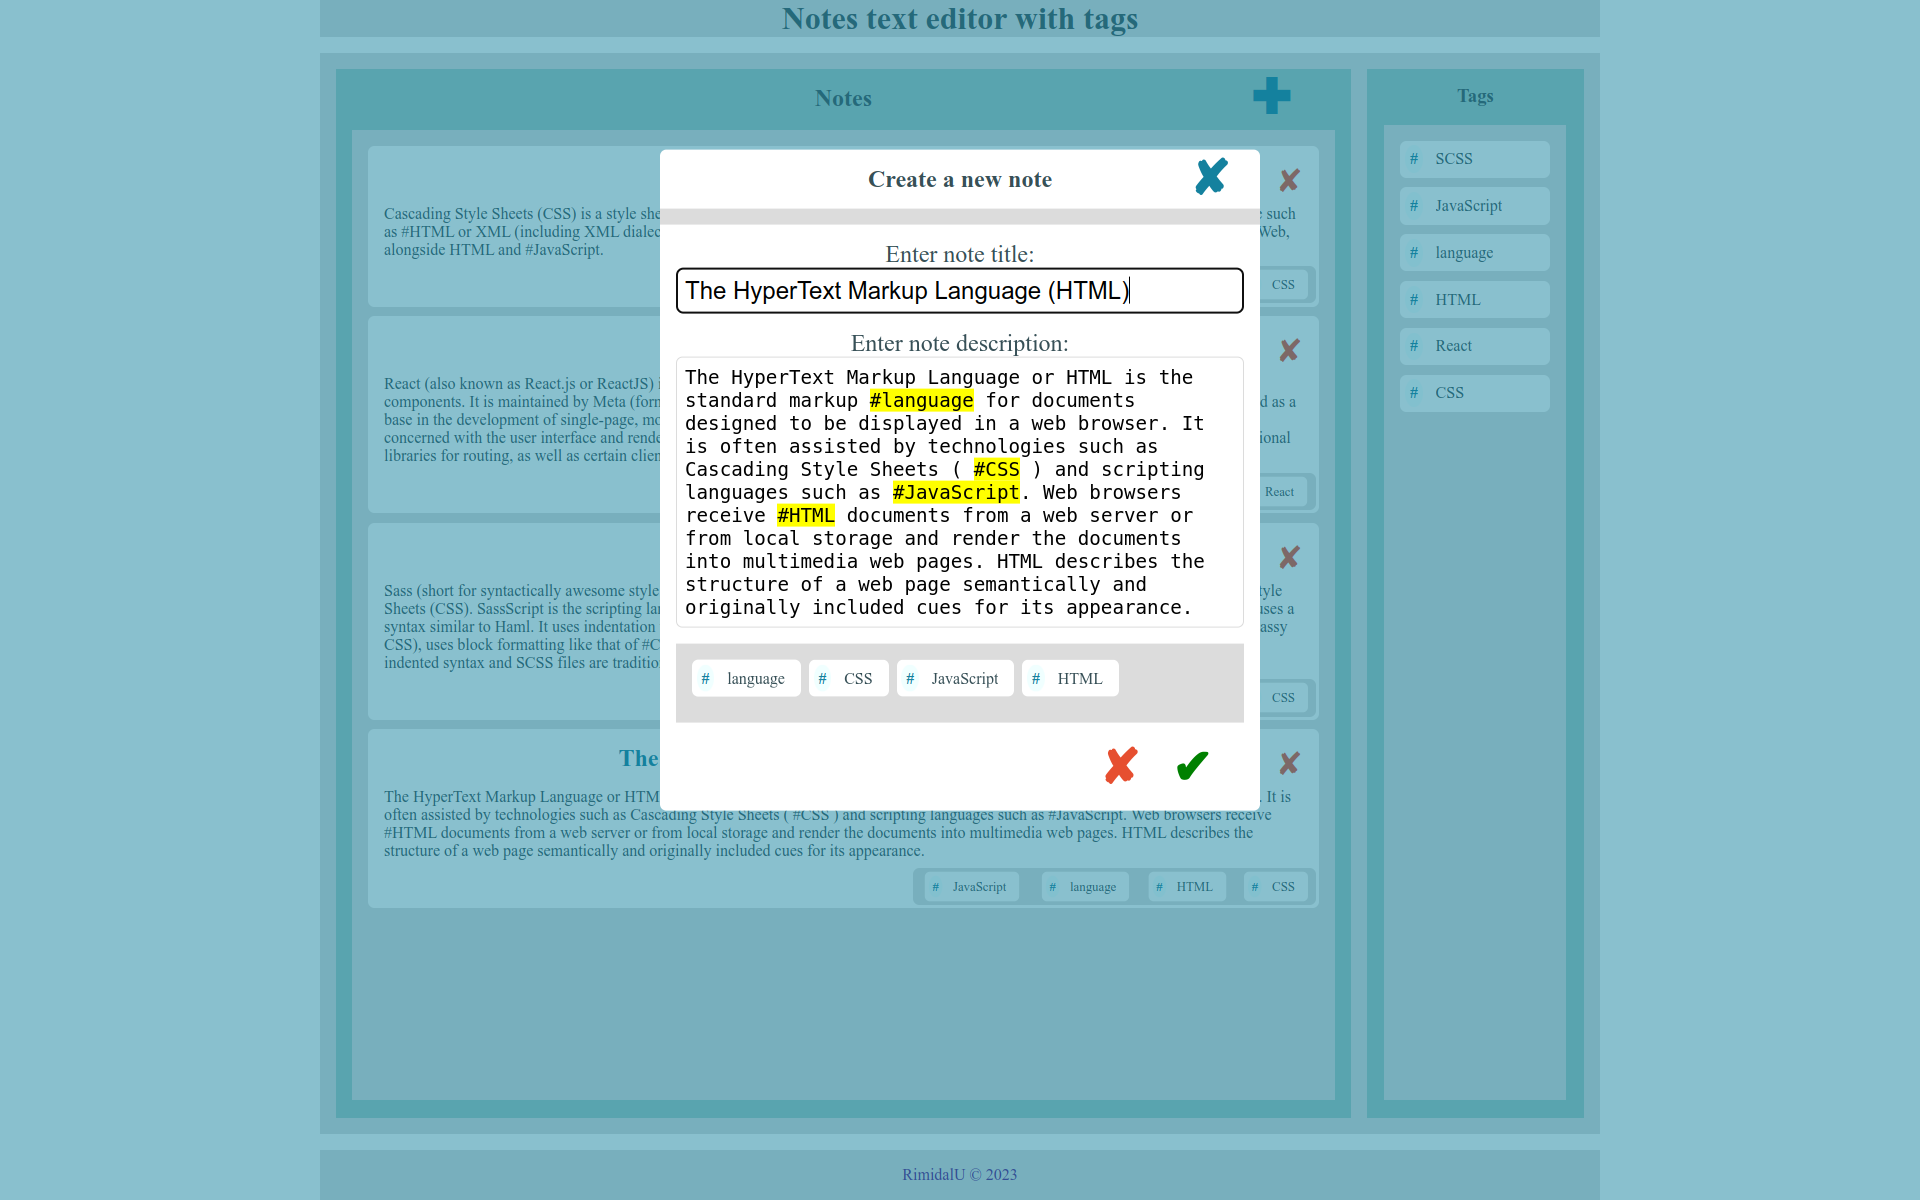Select the JavaScript tag chip in dialog
The width and height of the screenshot is (1920, 1200).
(x=955, y=678)
